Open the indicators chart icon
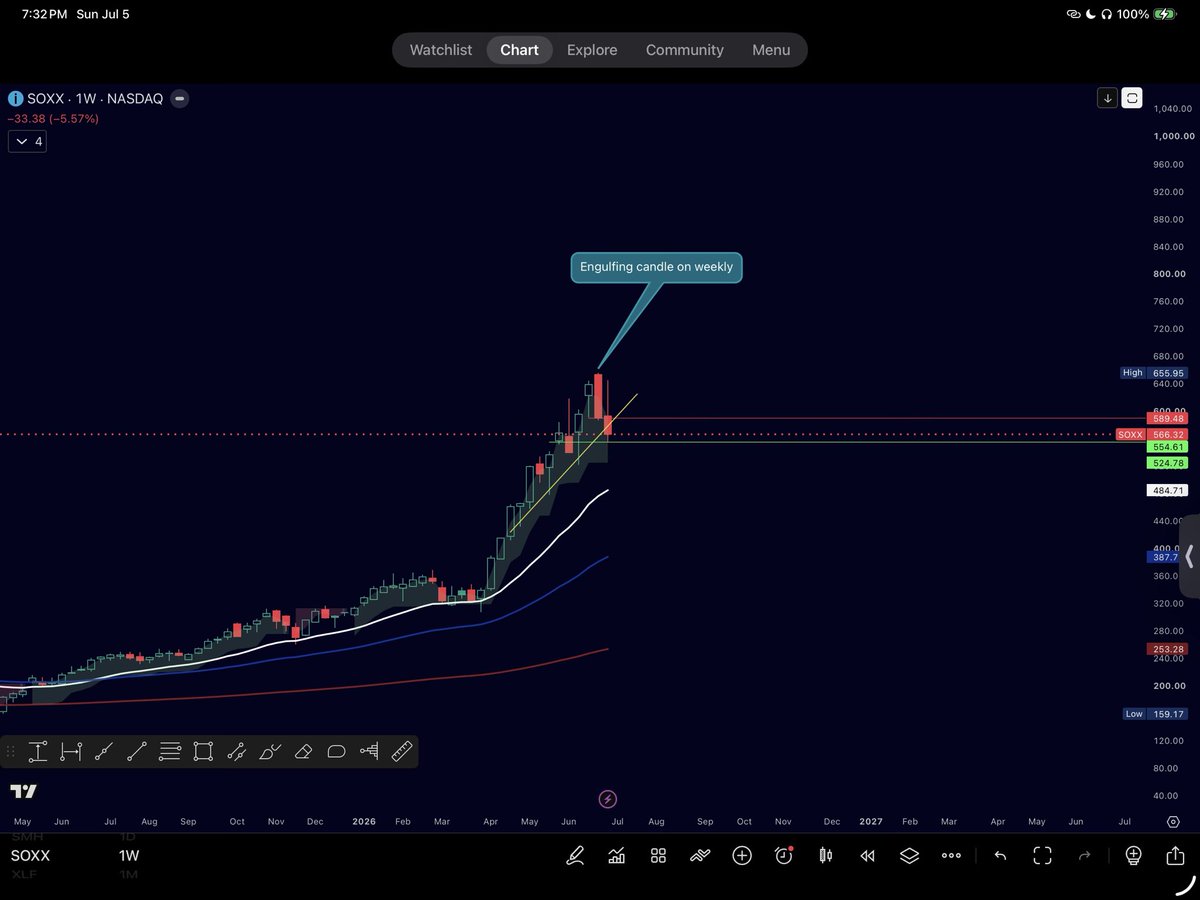Image resolution: width=1200 pixels, height=900 pixels. point(617,855)
